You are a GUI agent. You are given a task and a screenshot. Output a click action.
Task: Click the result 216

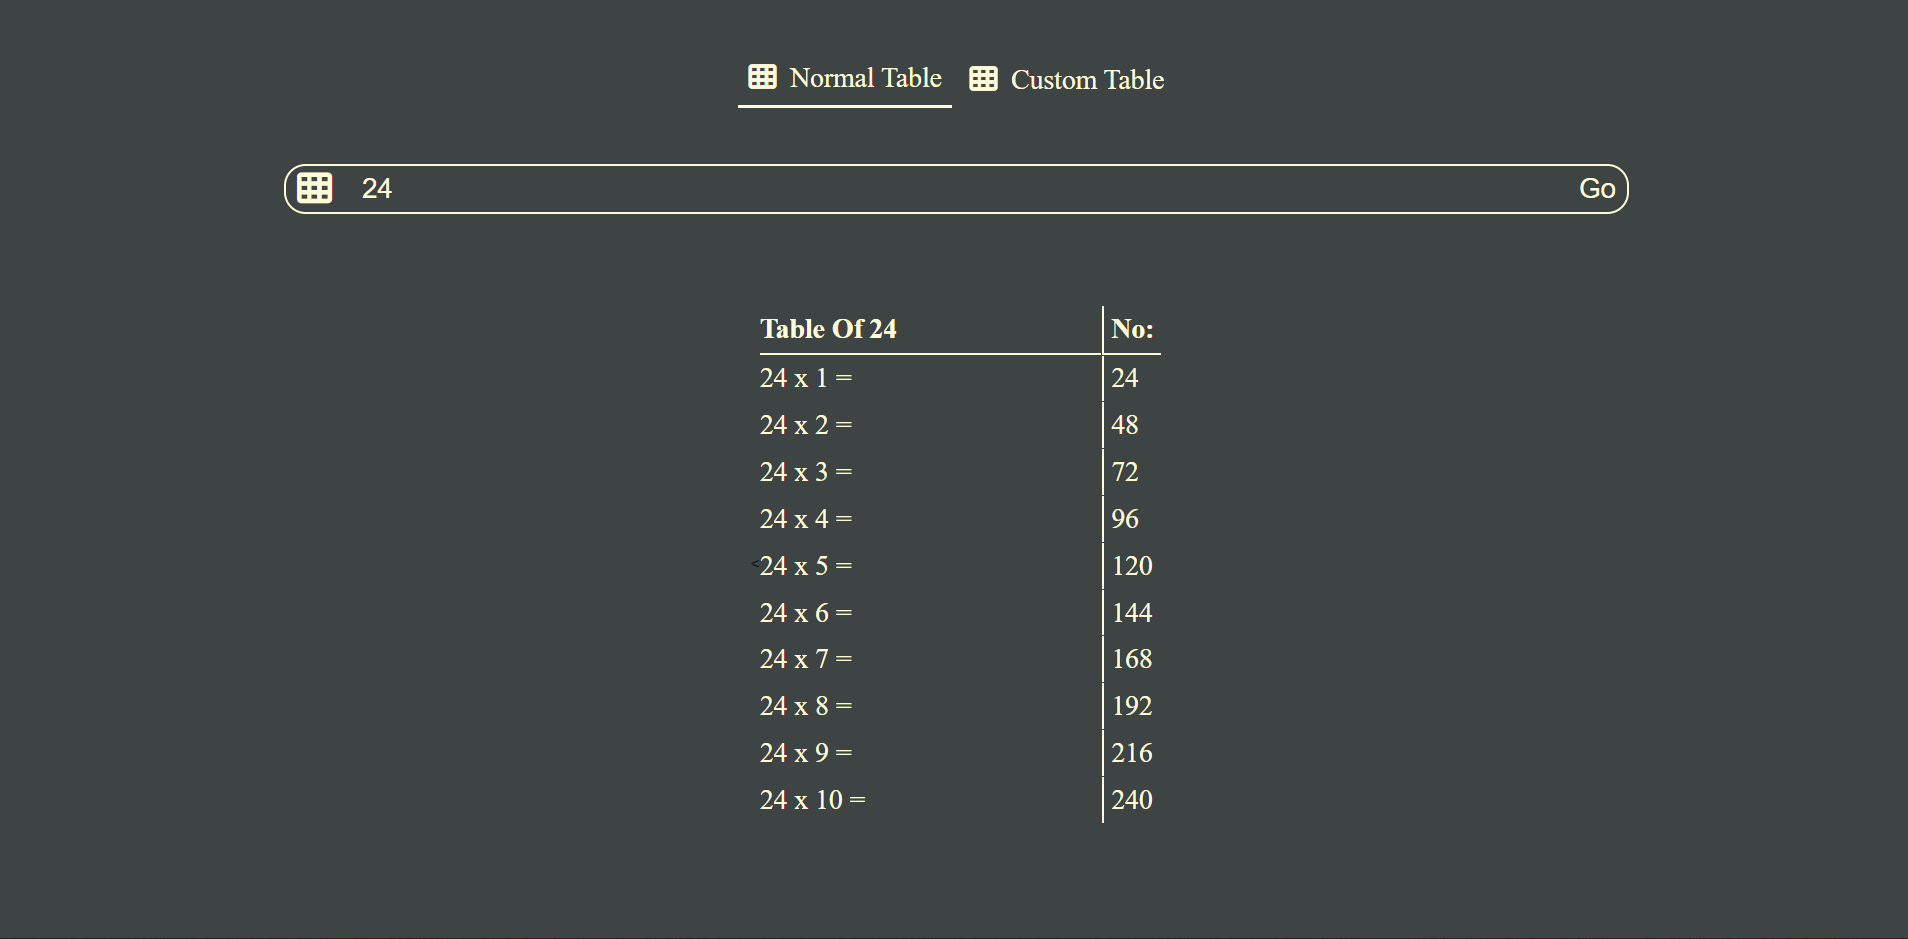pyautogui.click(x=1132, y=753)
